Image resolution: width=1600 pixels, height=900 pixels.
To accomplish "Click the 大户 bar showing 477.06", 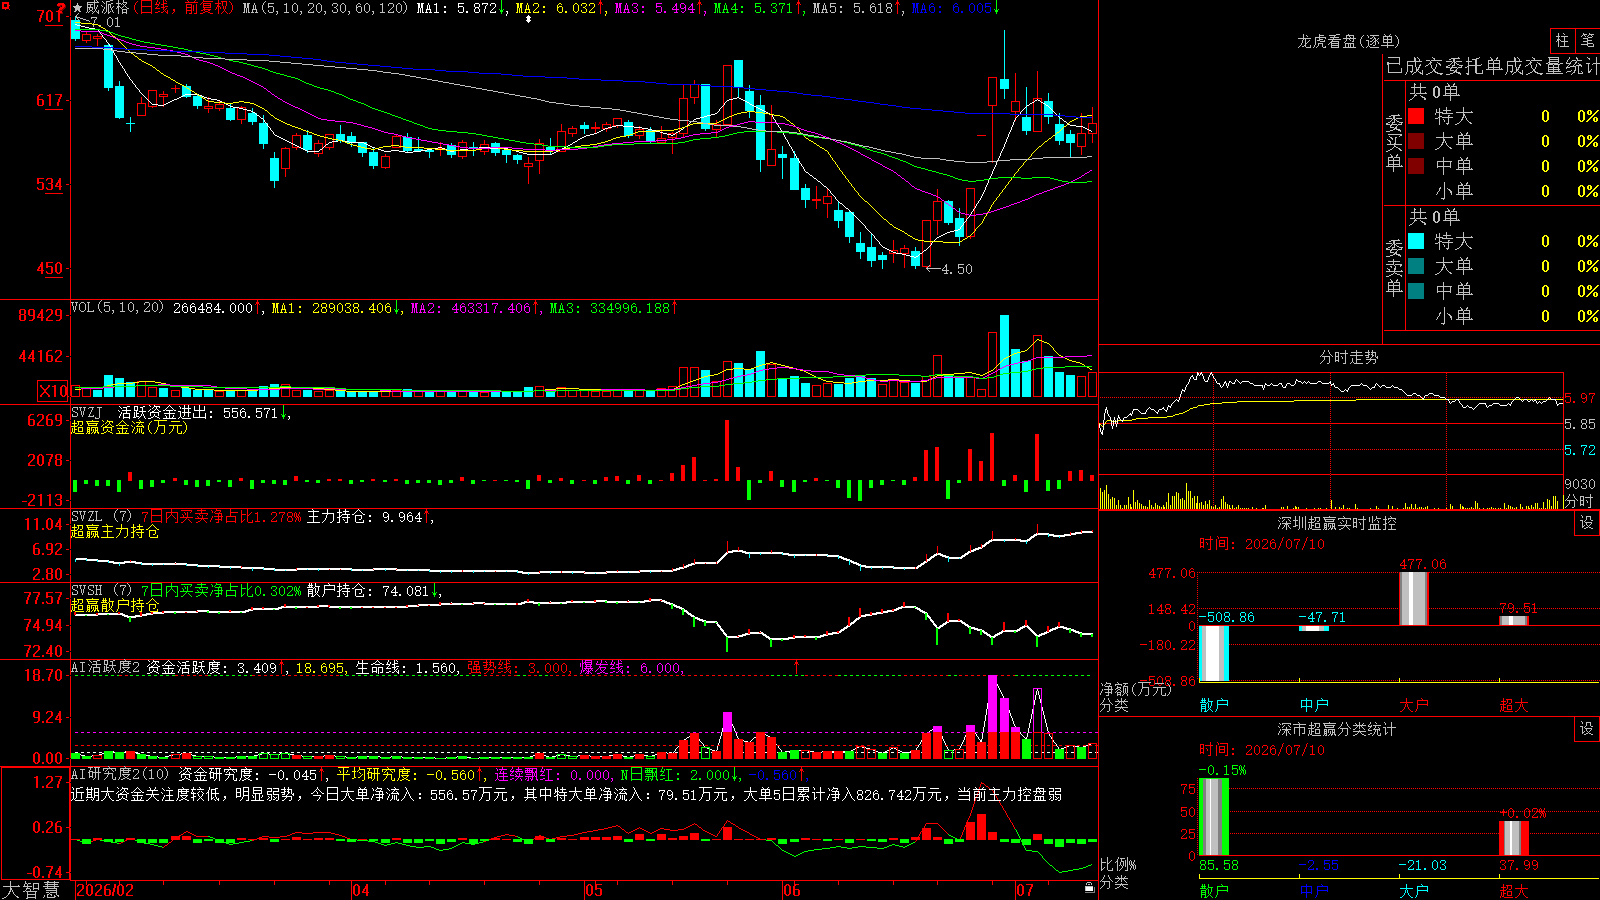I will pos(1414,598).
